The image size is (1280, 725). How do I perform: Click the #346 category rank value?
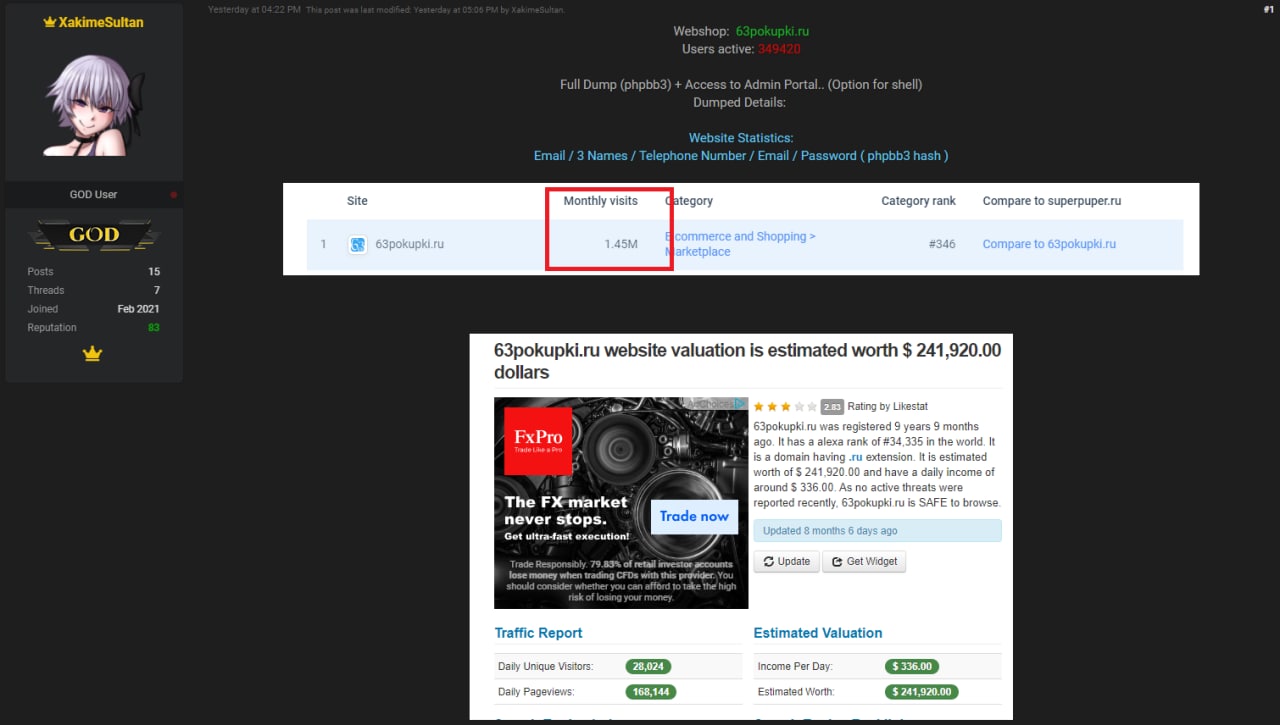click(942, 244)
